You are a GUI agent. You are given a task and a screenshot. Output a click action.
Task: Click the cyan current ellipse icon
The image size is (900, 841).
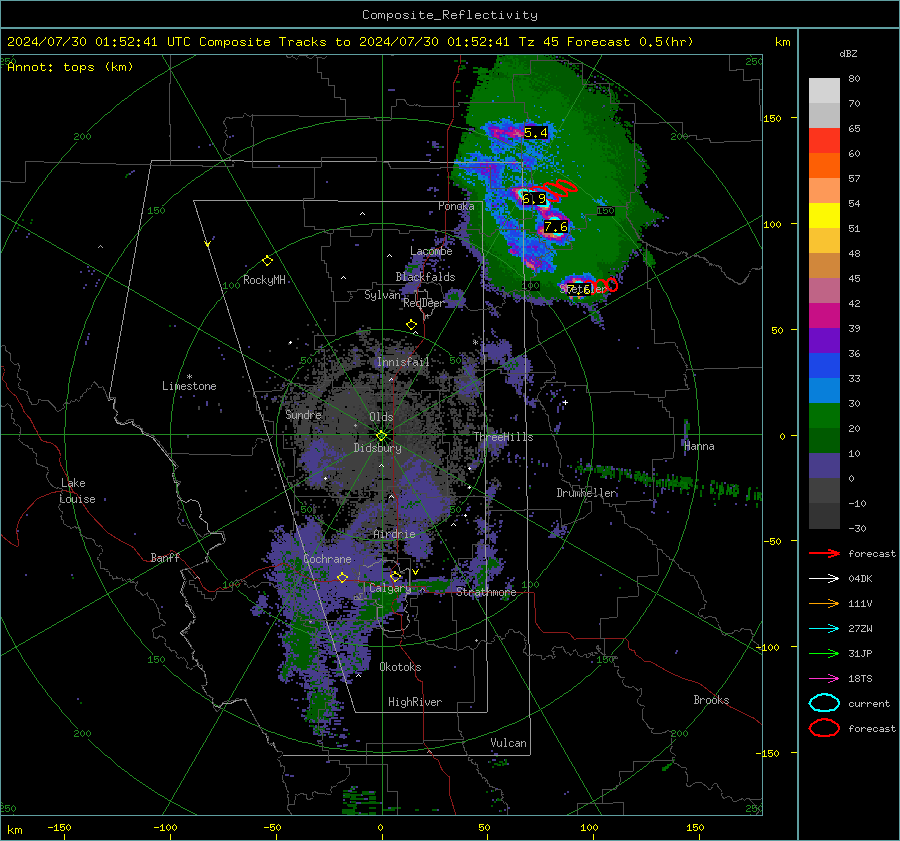(x=824, y=703)
